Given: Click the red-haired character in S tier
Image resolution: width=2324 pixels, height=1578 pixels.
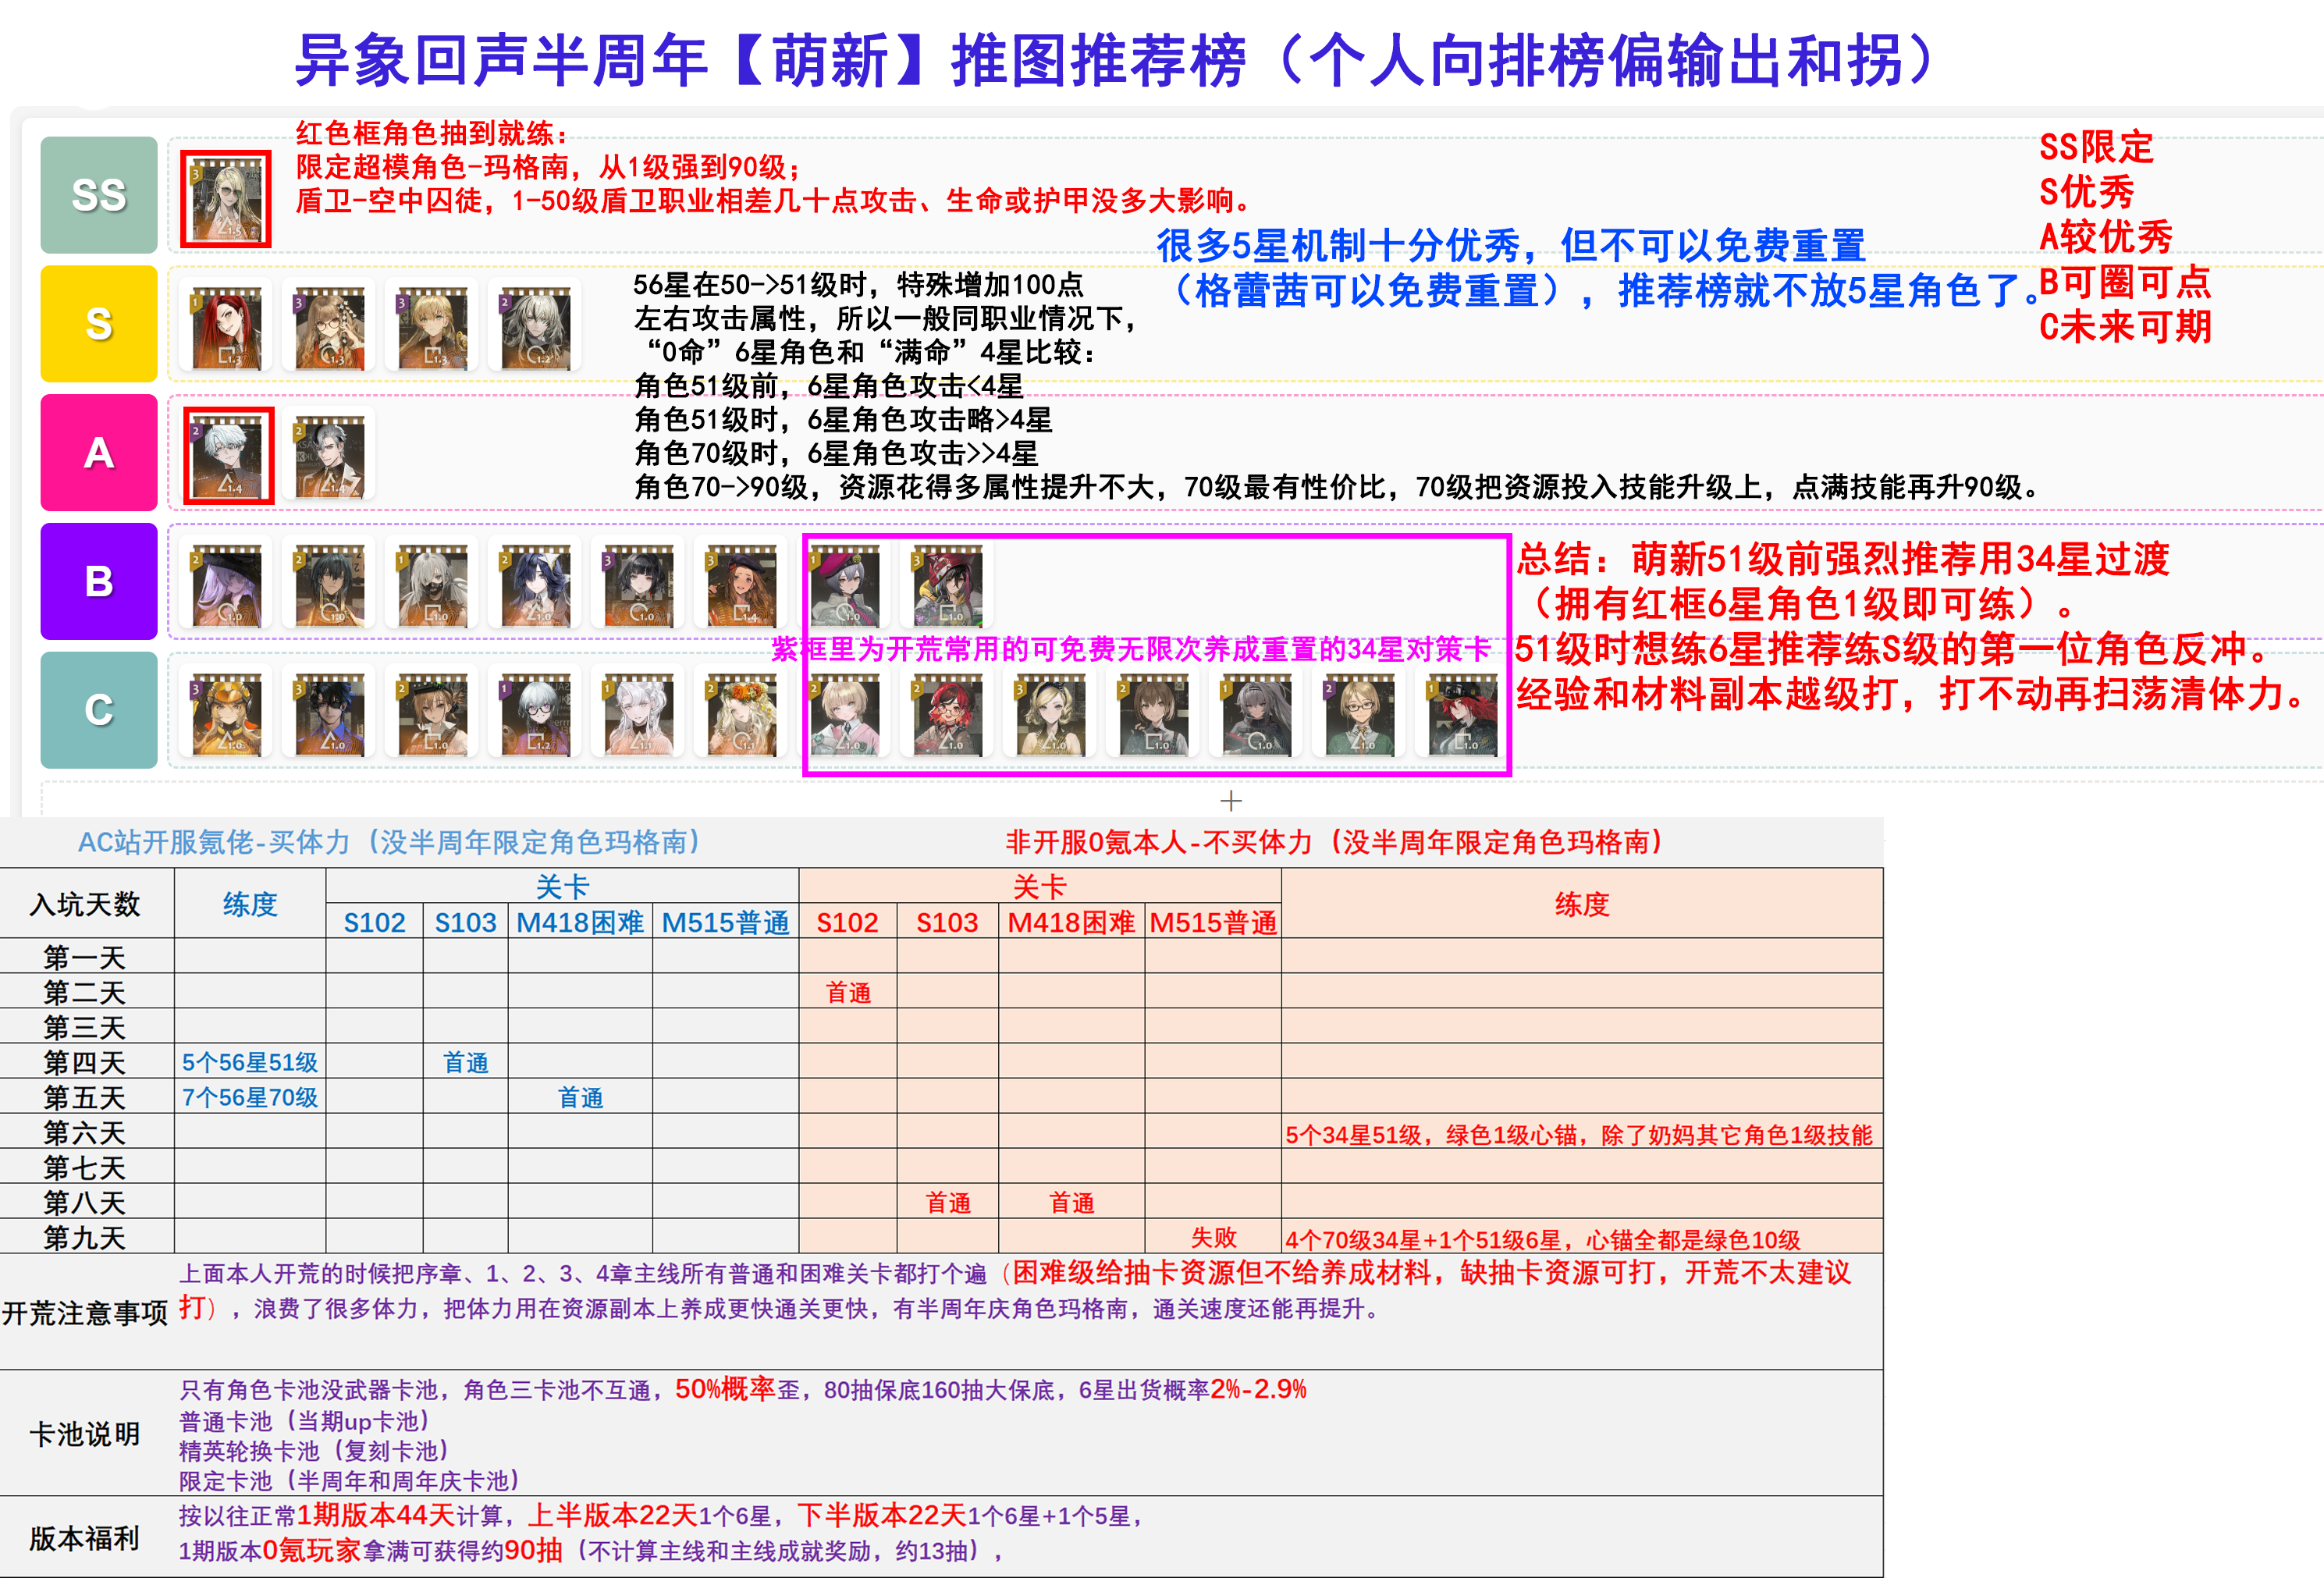Looking at the screenshot, I should [x=226, y=327].
